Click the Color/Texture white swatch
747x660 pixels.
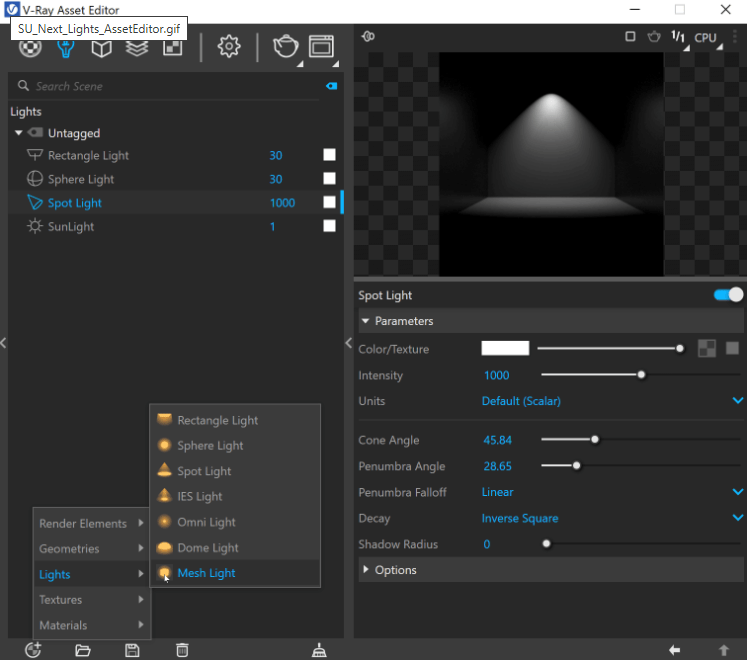pos(505,348)
